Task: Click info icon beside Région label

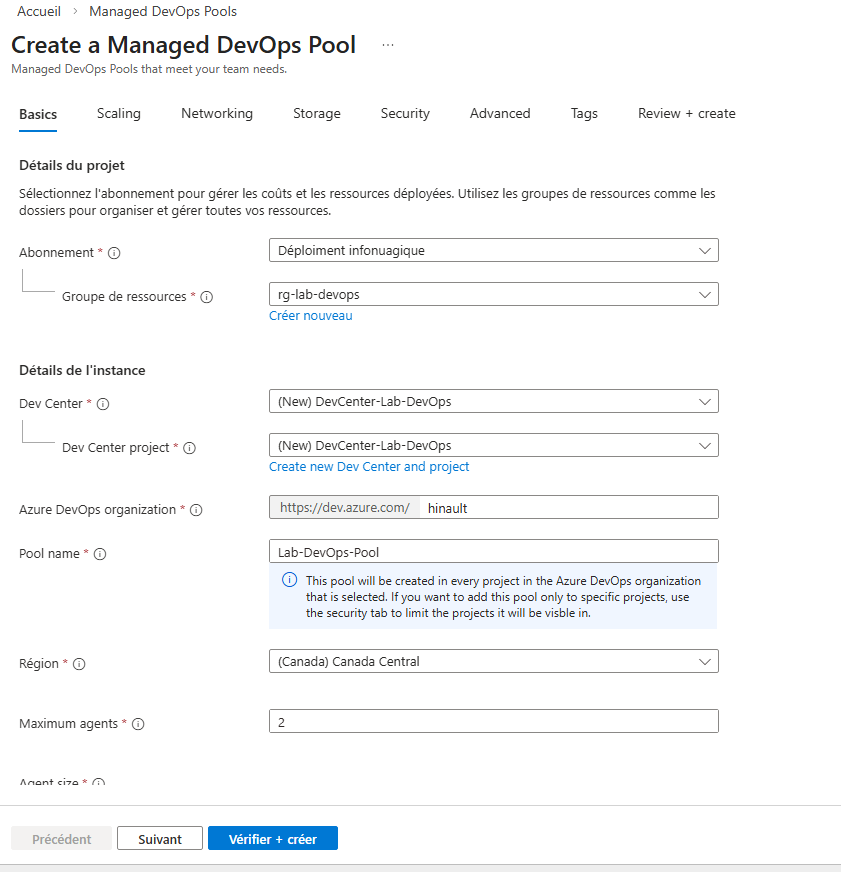Action: click(x=79, y=664)
